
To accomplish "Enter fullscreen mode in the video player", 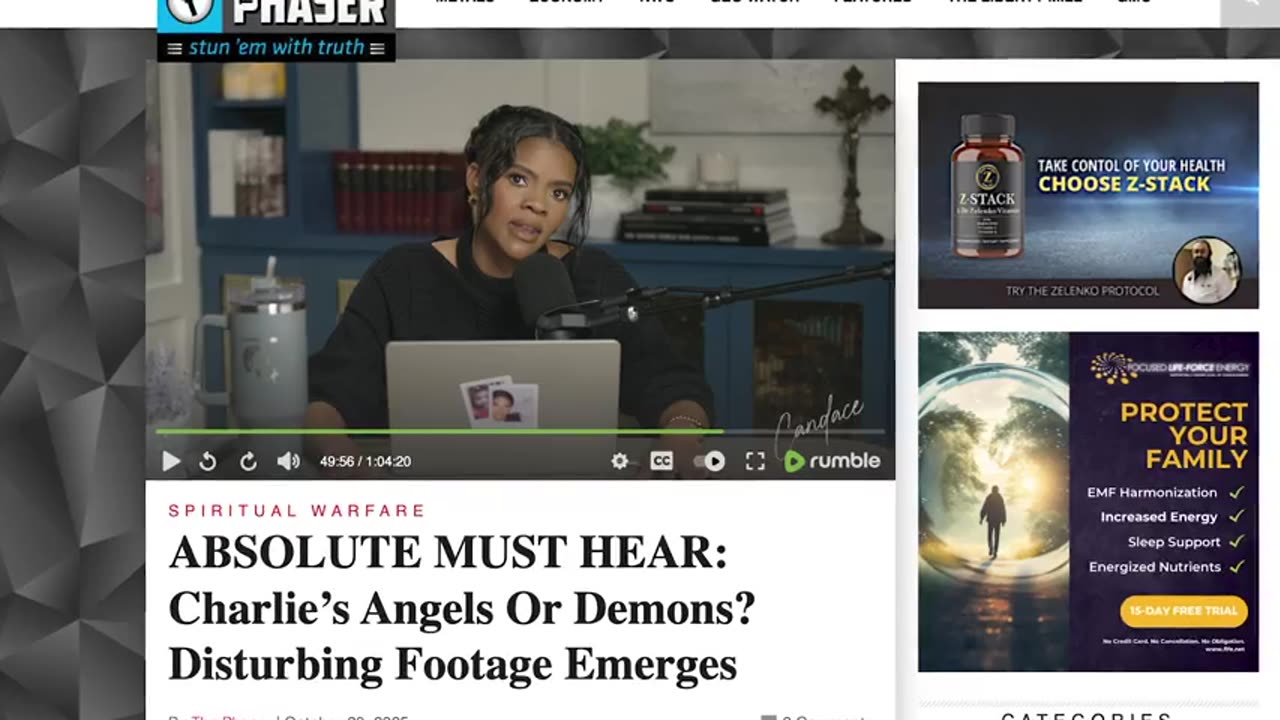I will point(755,461).
